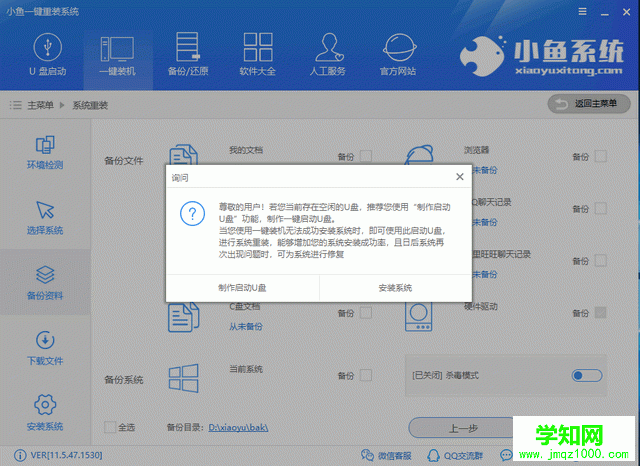Image resolution: width=640 pixels, height=466 pixels.
Task: Check 备份 box for 硬件驱动
Action: tap(600, 313)
